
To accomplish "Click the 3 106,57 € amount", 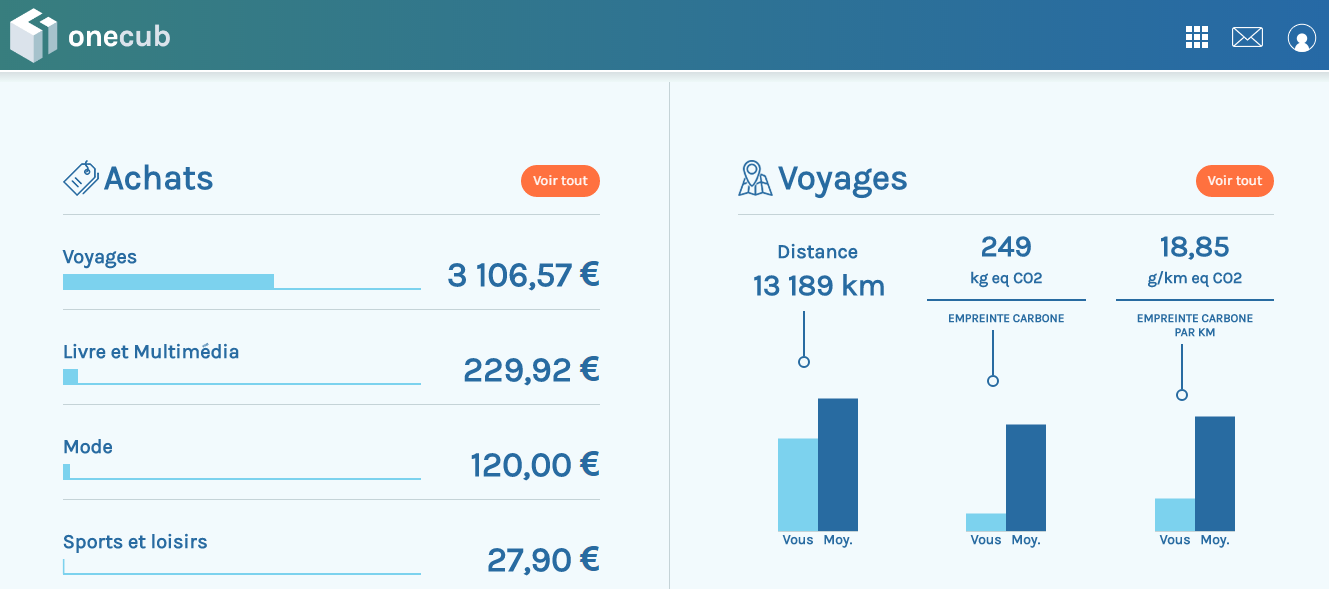I will click(523, 274).
